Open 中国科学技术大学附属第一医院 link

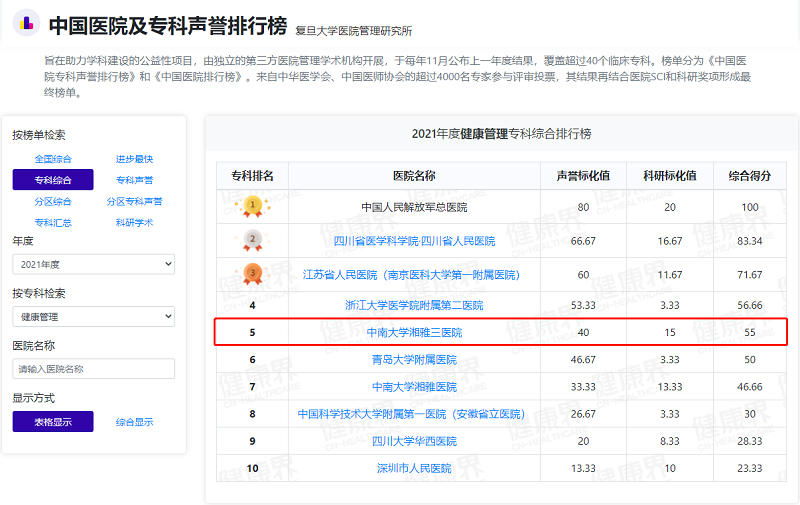click(x=411, y=414)
